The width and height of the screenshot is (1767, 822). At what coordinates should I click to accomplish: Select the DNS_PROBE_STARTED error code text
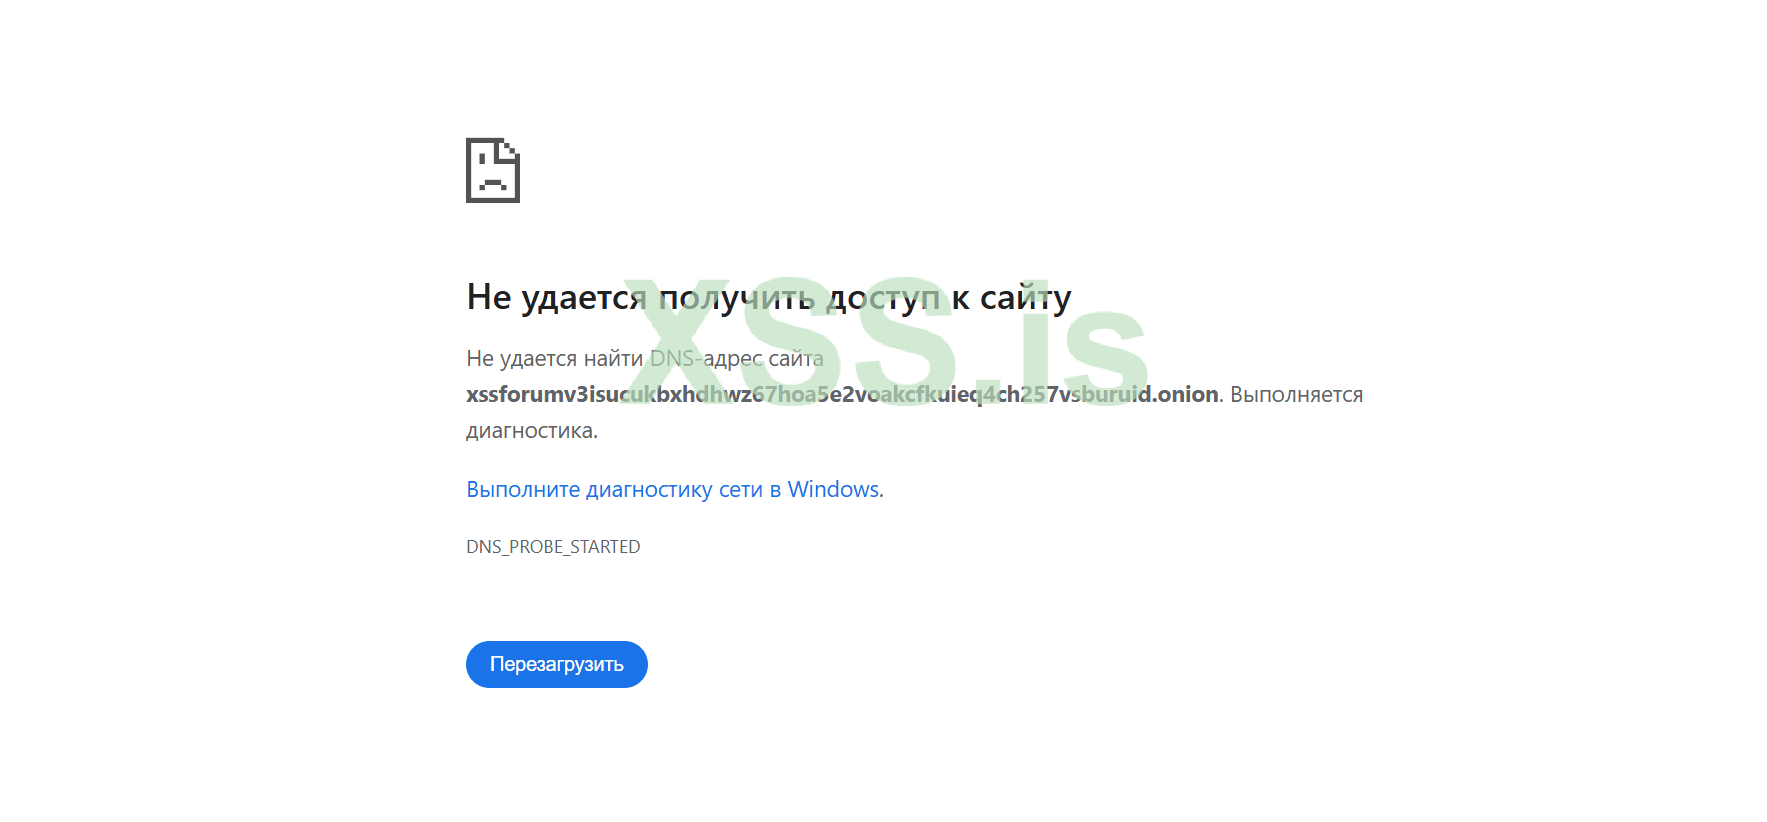(553, 547)
